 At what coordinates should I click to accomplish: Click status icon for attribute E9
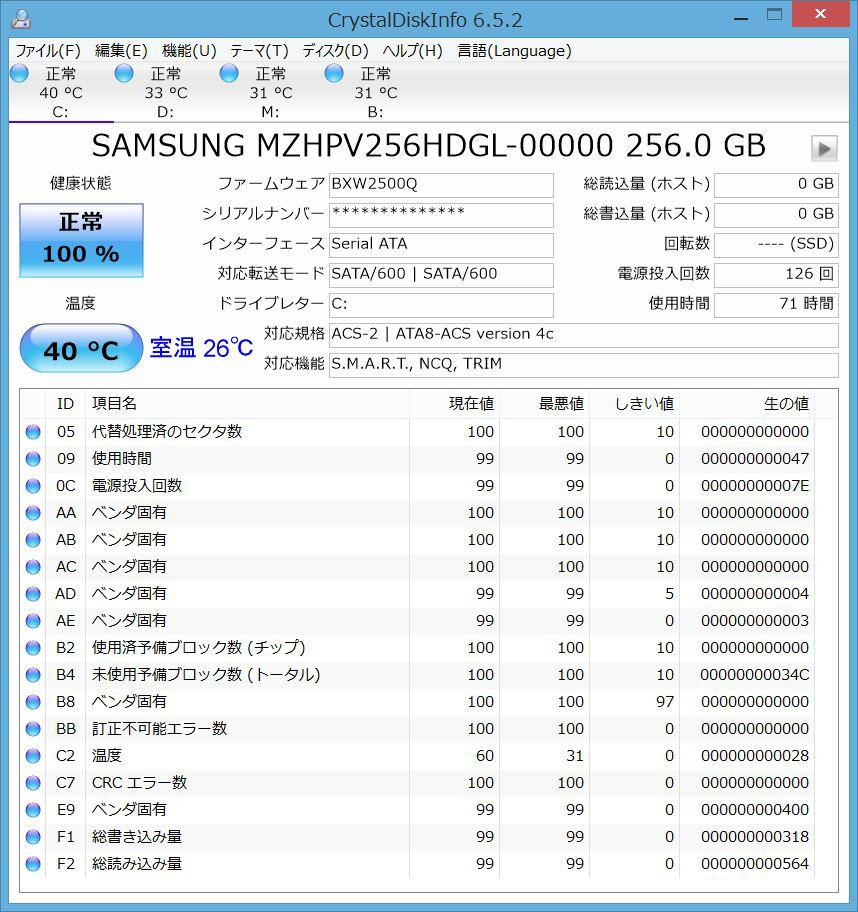click(x=33, y=810)
